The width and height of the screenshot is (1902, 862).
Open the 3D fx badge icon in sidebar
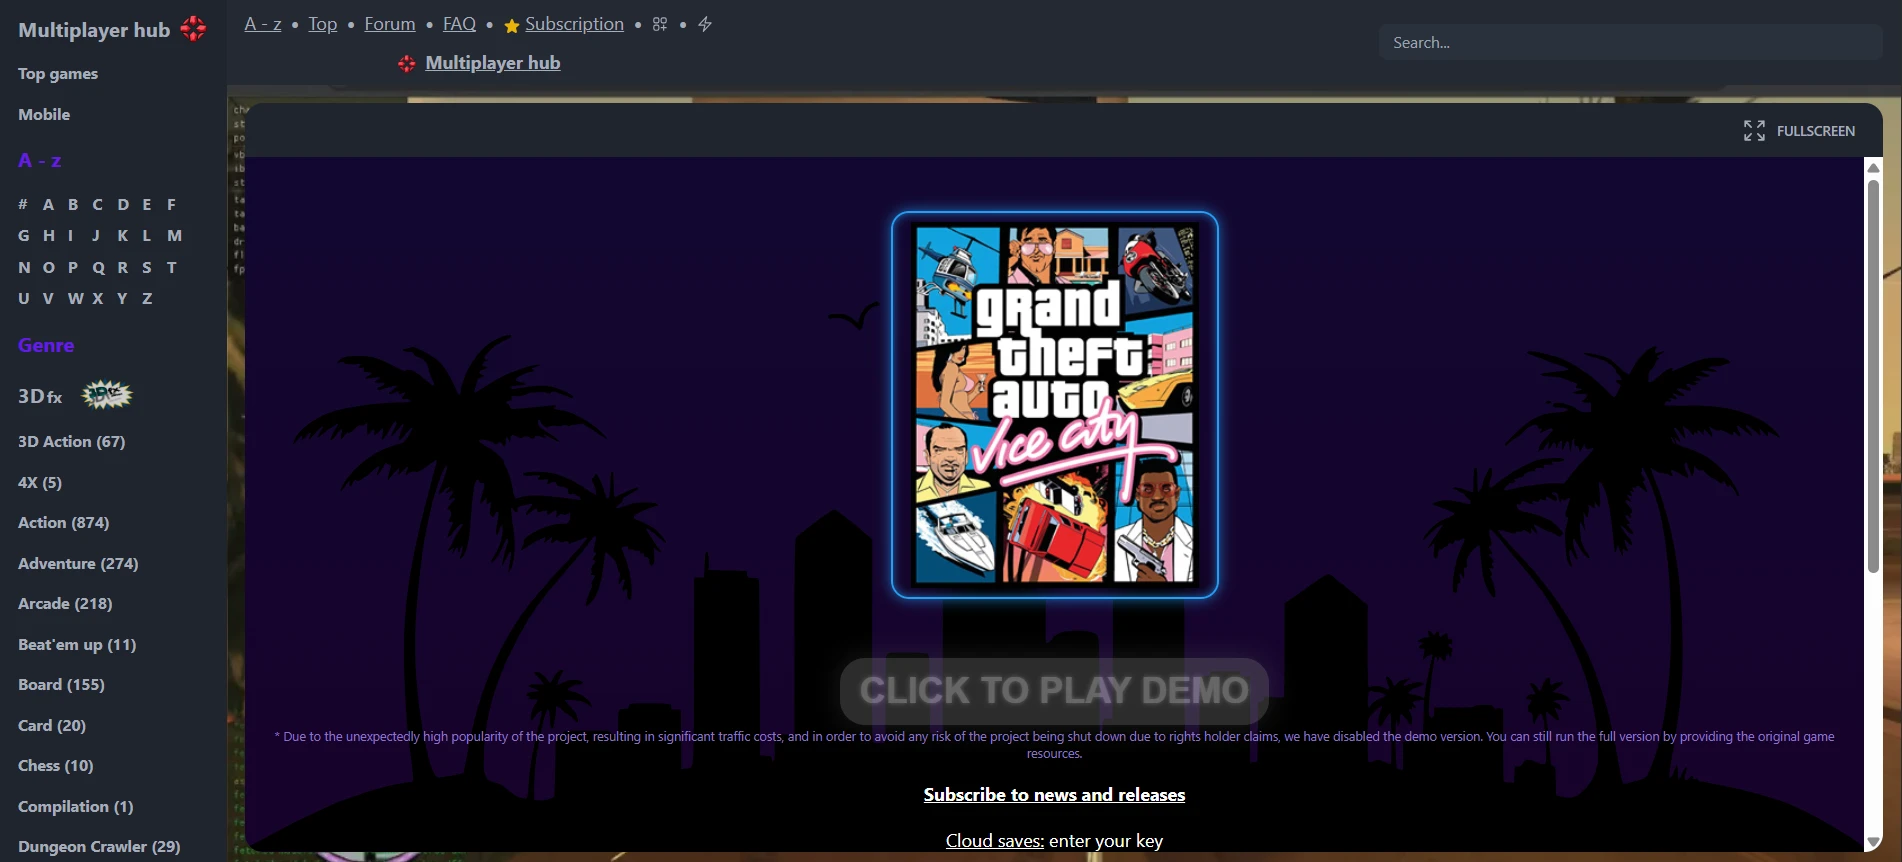click(x=106, y=395)
